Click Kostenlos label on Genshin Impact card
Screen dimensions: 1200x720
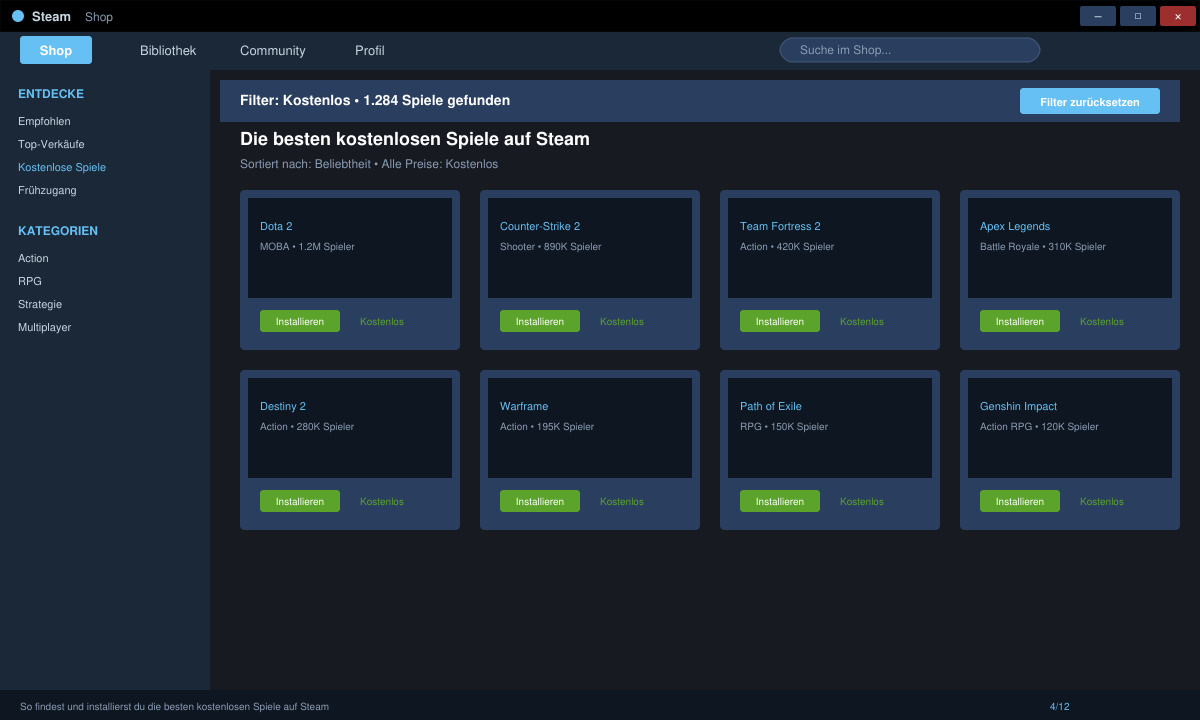click(x=1102, y=501)
